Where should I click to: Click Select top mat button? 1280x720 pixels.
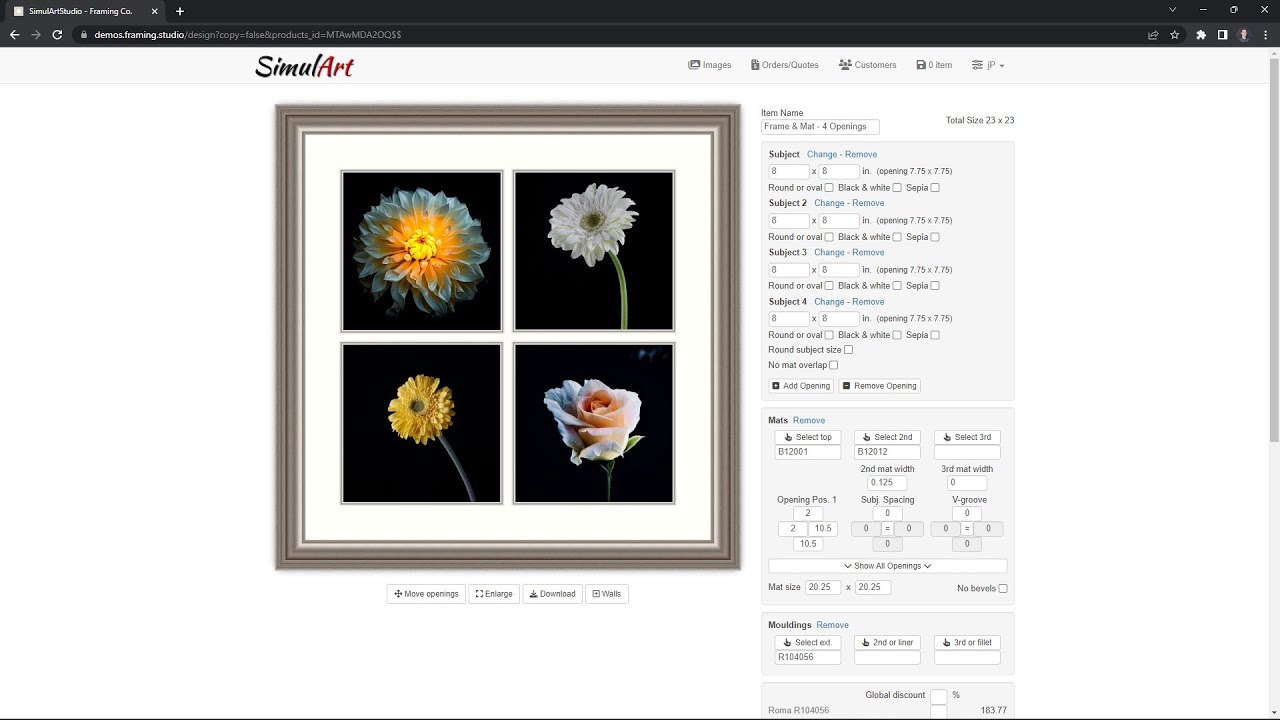808,437
